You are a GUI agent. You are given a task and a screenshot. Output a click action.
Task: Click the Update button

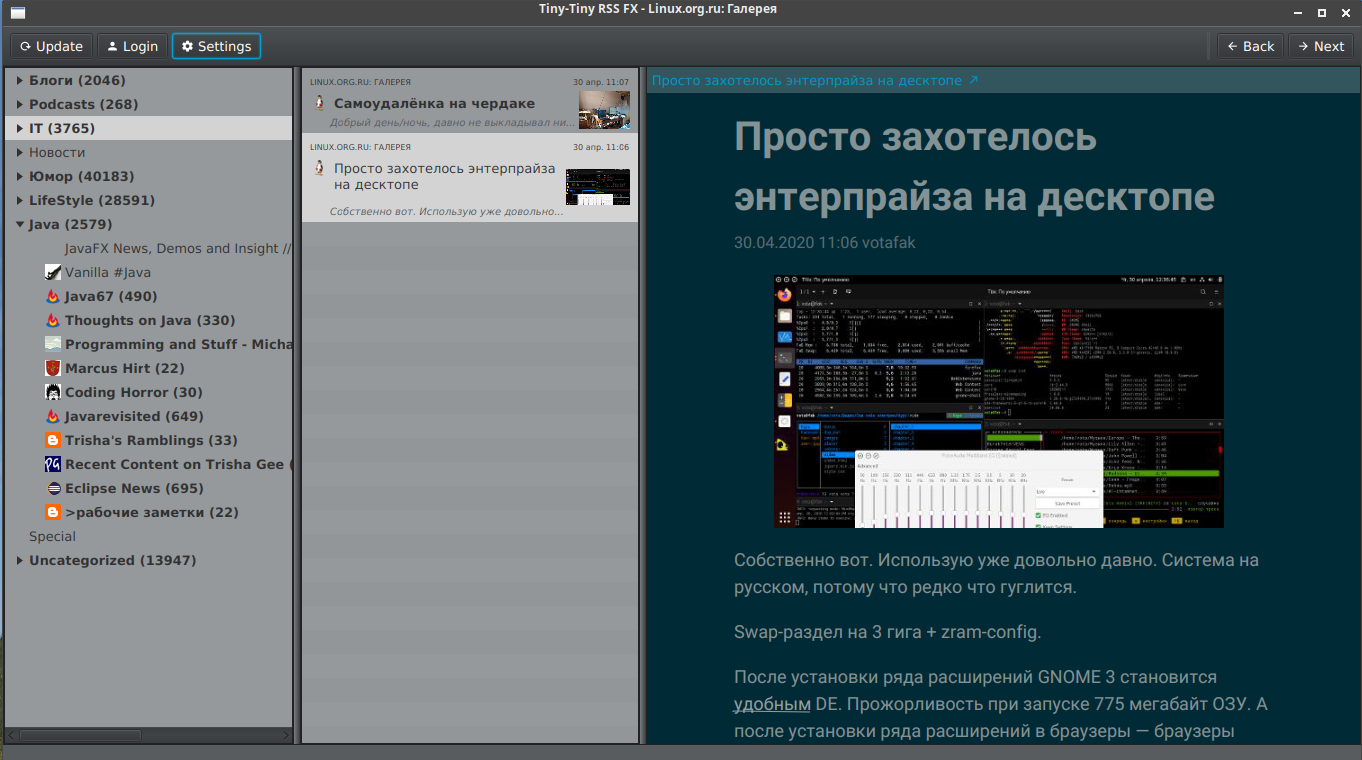pyautogui.click(x=51, y=46)
